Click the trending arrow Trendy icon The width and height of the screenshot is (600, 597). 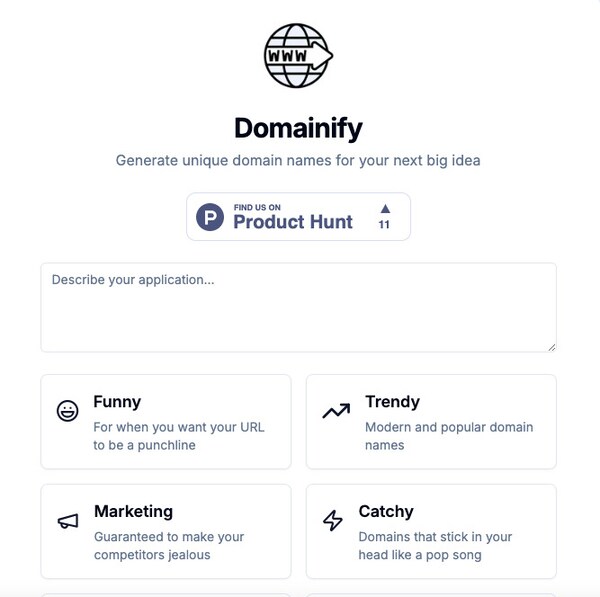click(x=335, y=411)
